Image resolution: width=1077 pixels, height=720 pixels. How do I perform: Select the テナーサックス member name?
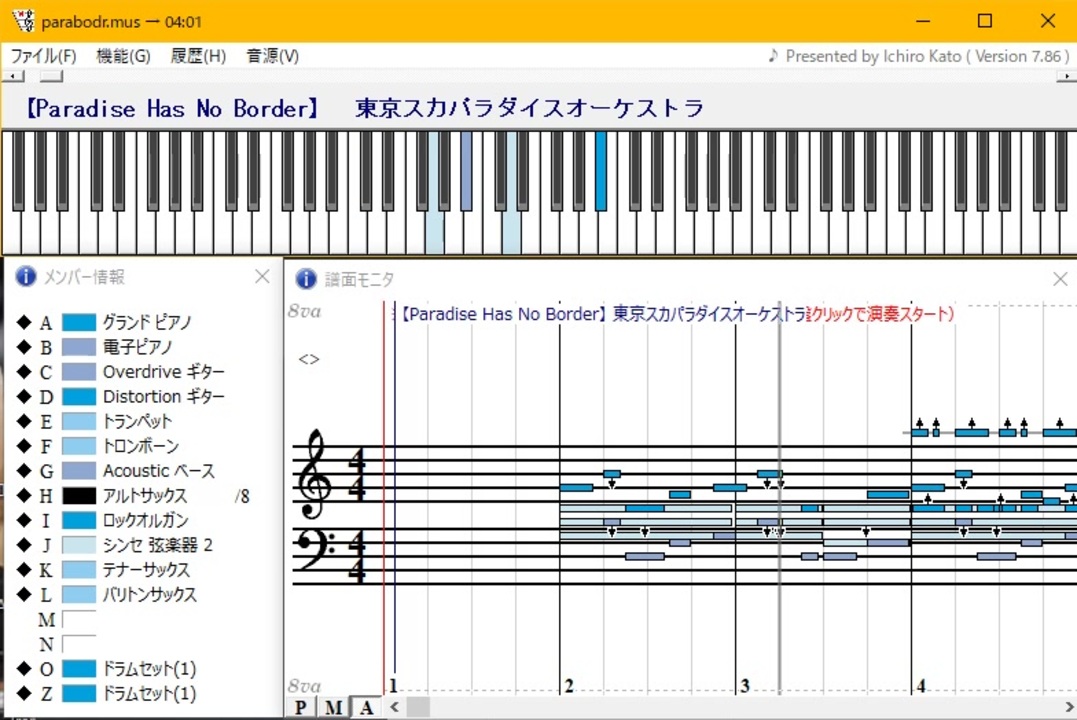coord(146,570)
